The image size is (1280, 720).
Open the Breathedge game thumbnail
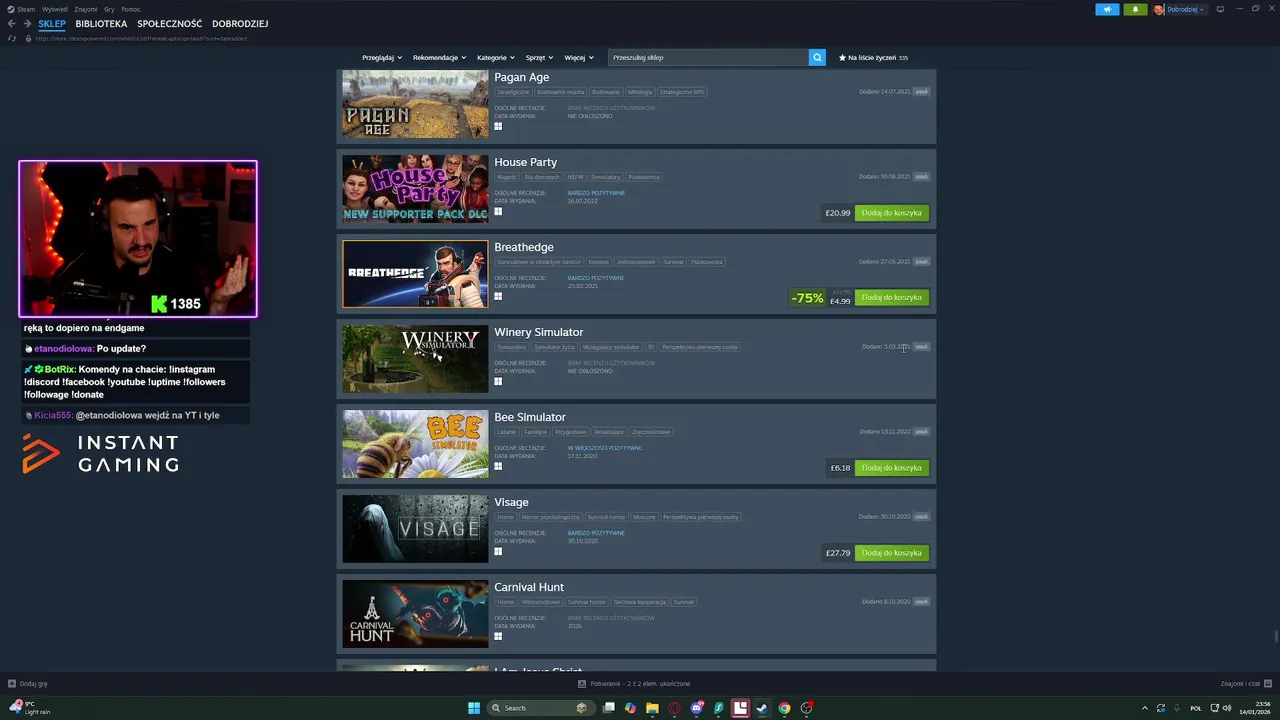415,274
